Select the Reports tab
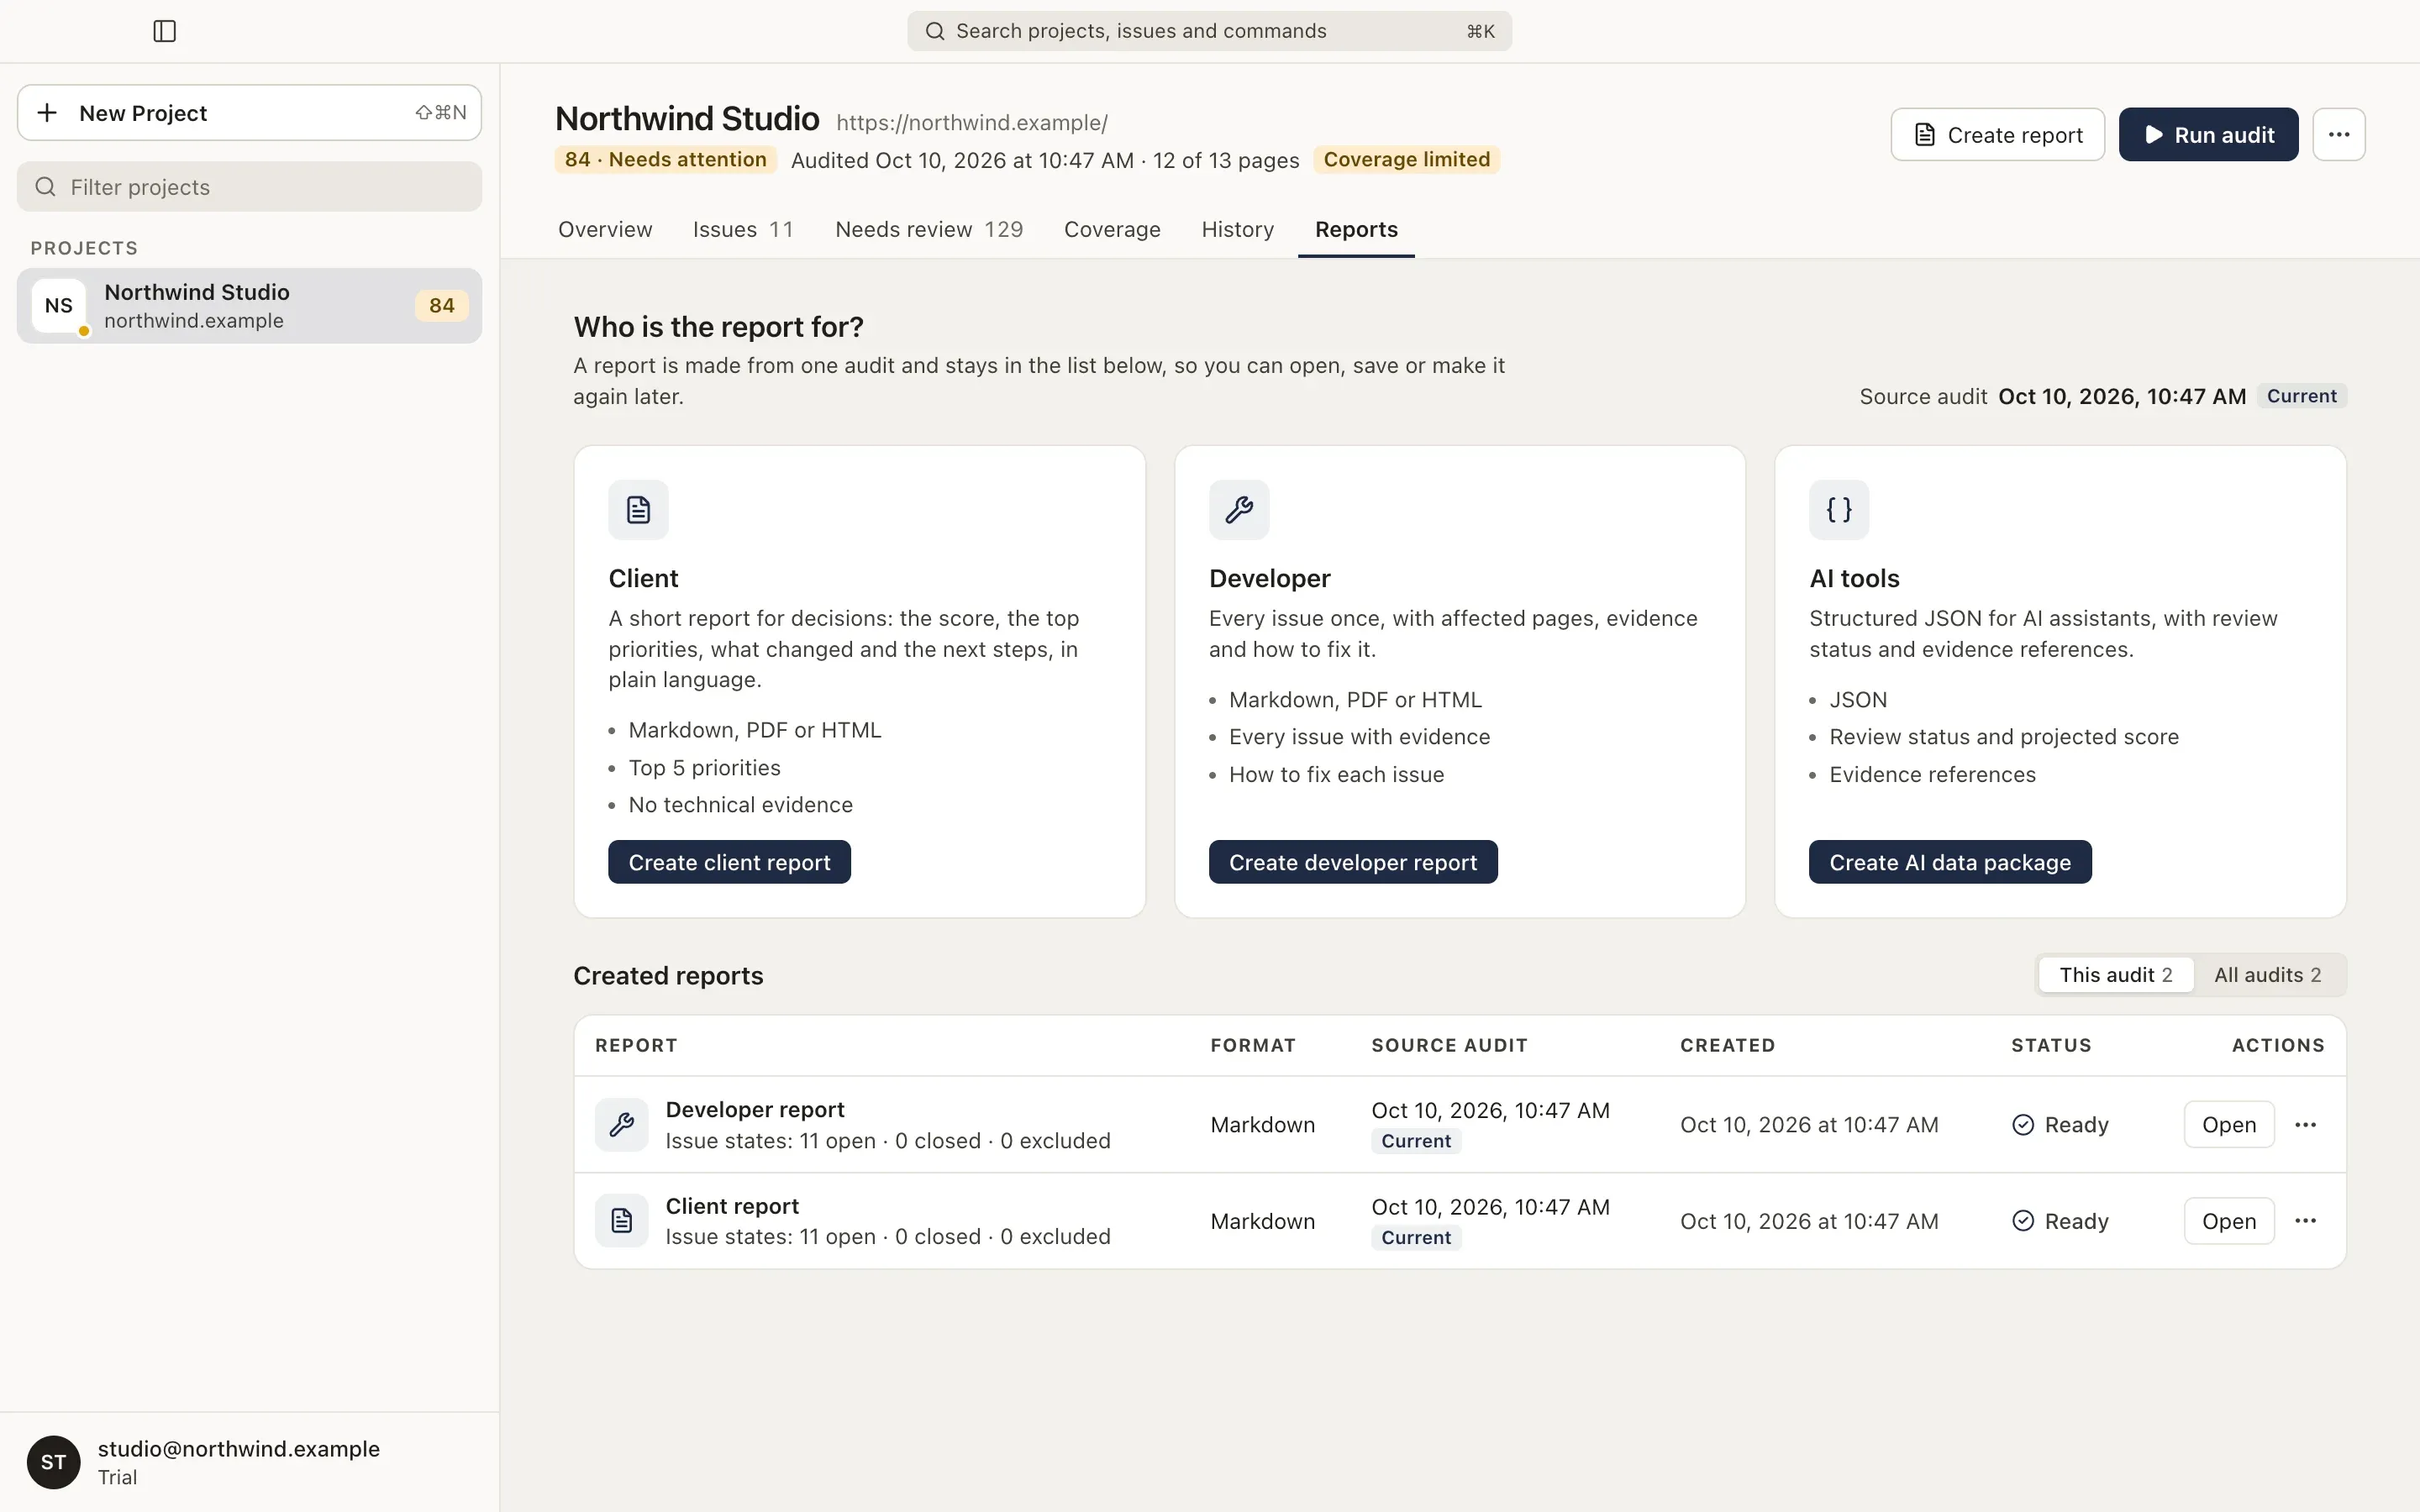 tap(1356, 229)
